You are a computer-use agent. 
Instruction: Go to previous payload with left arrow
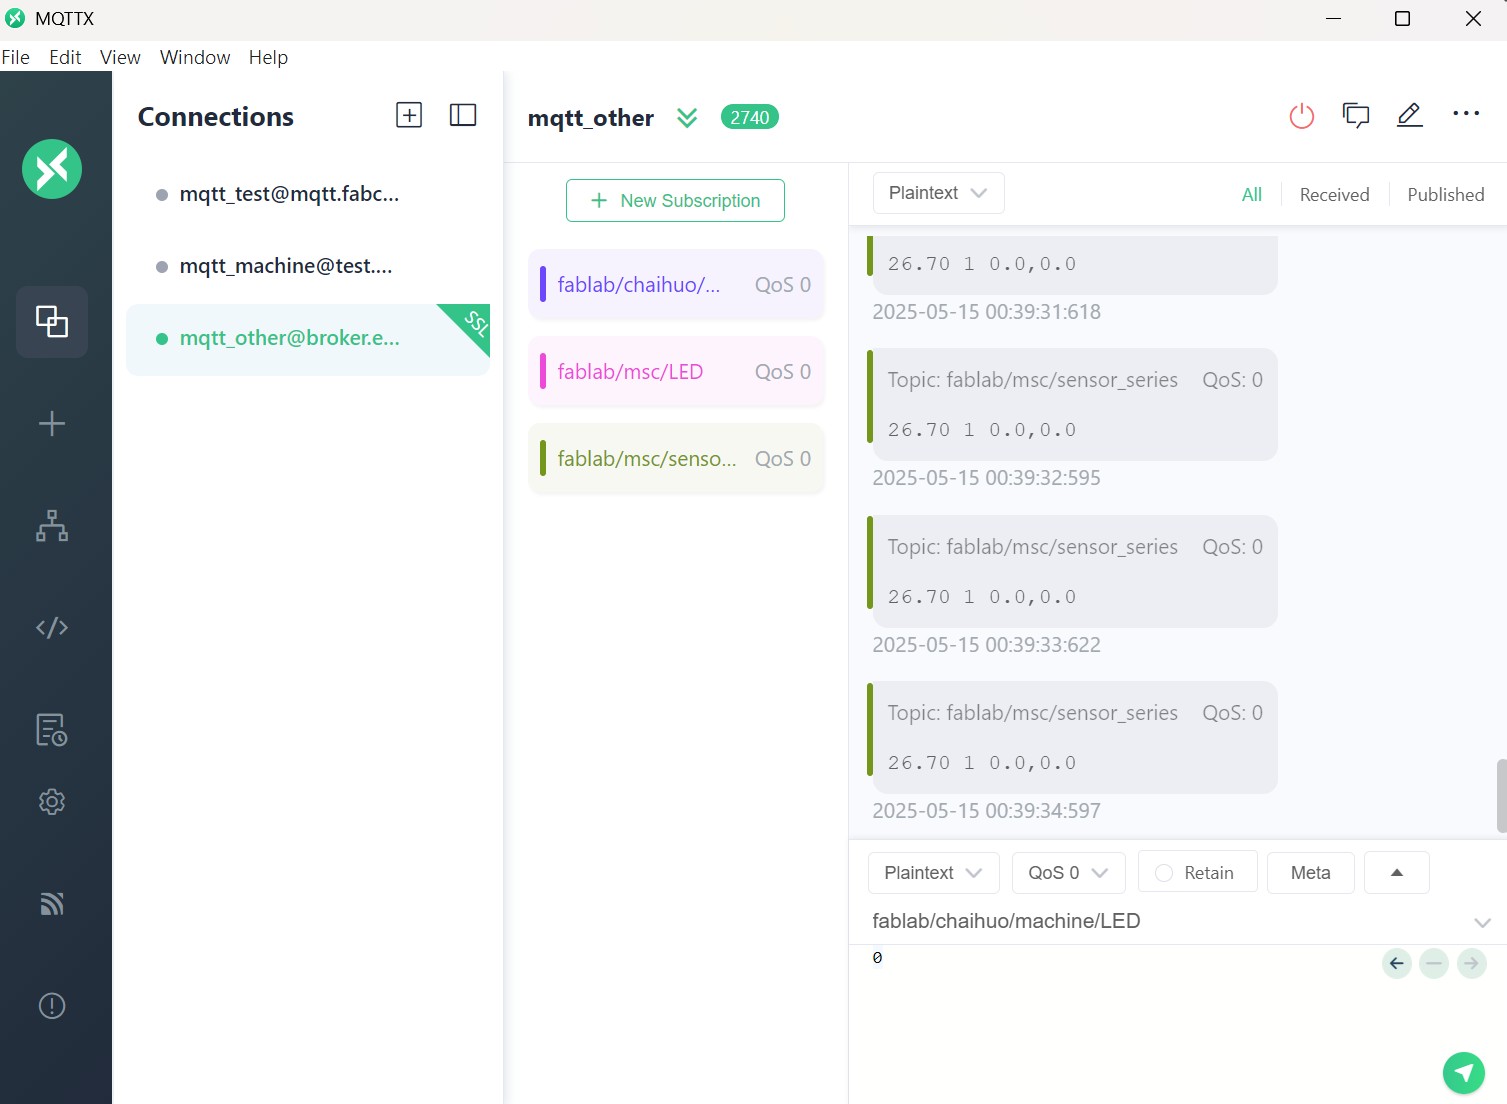tap(1397, 964)
